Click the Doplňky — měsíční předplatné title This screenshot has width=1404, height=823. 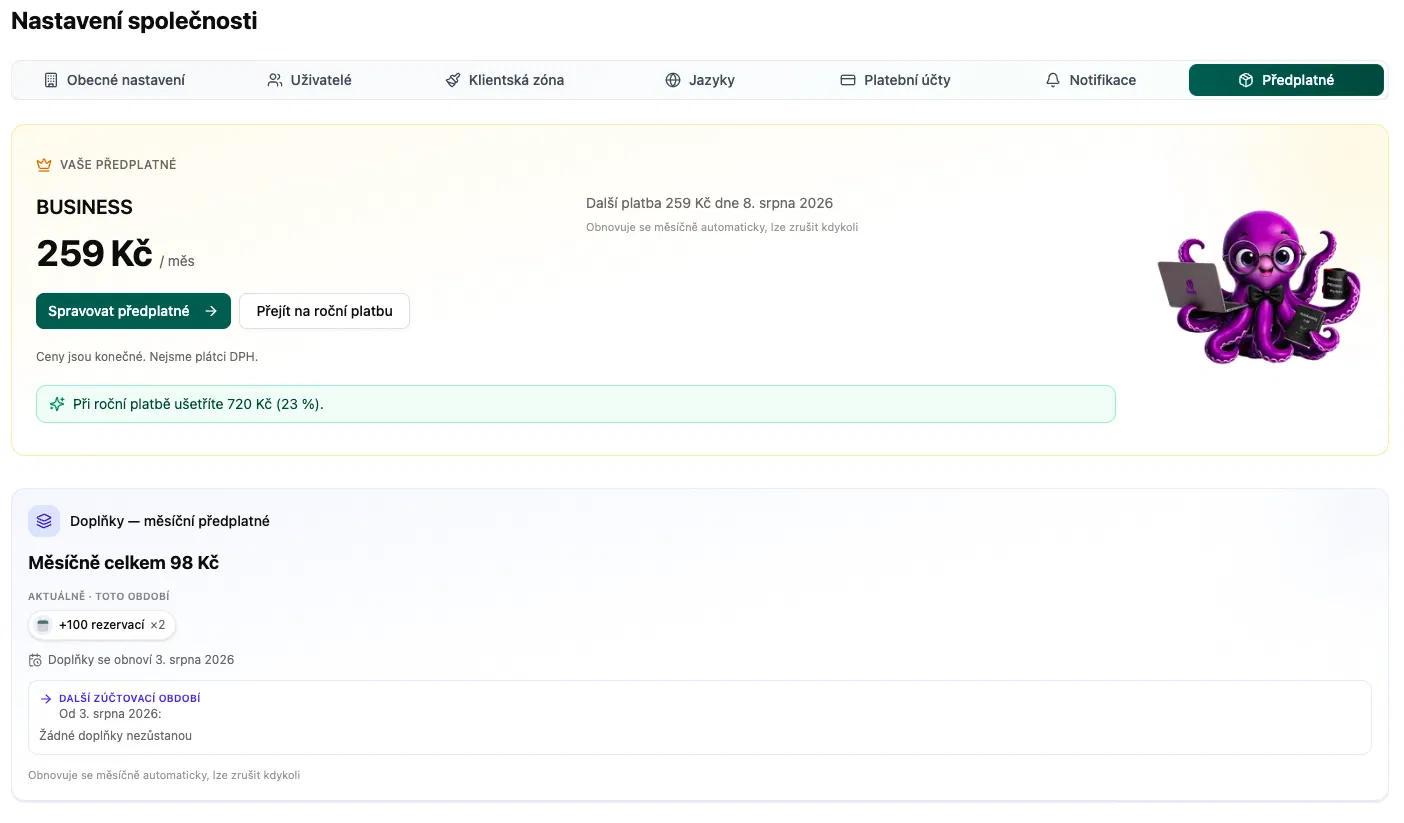[170, 521]
